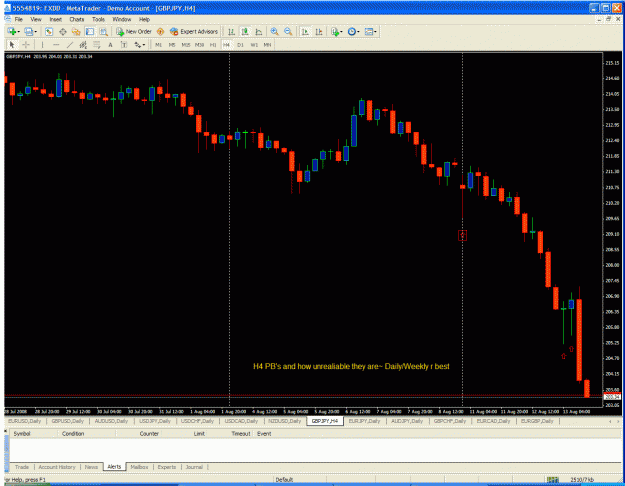
Task: Open the Help menu
Action: click(x=144, y=19)
